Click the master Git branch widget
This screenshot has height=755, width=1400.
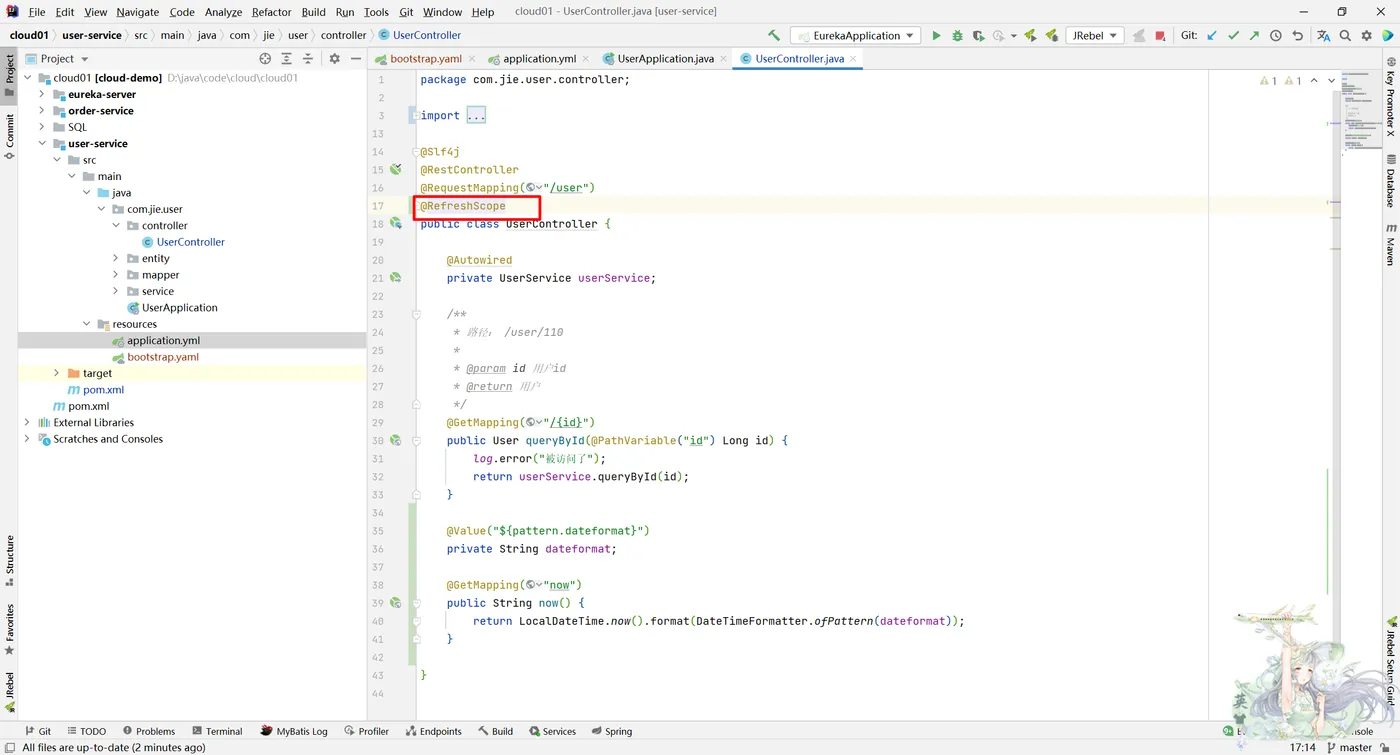(x=1349, y=747)
